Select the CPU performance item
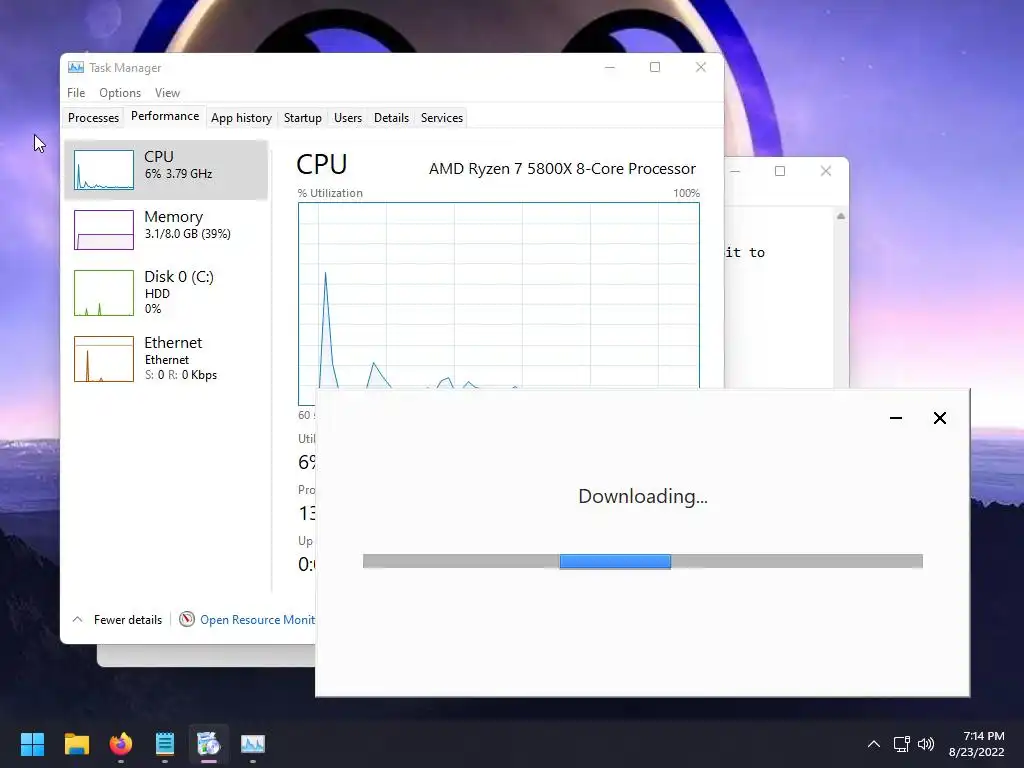 pyautogui.click(x=166, y=169)
